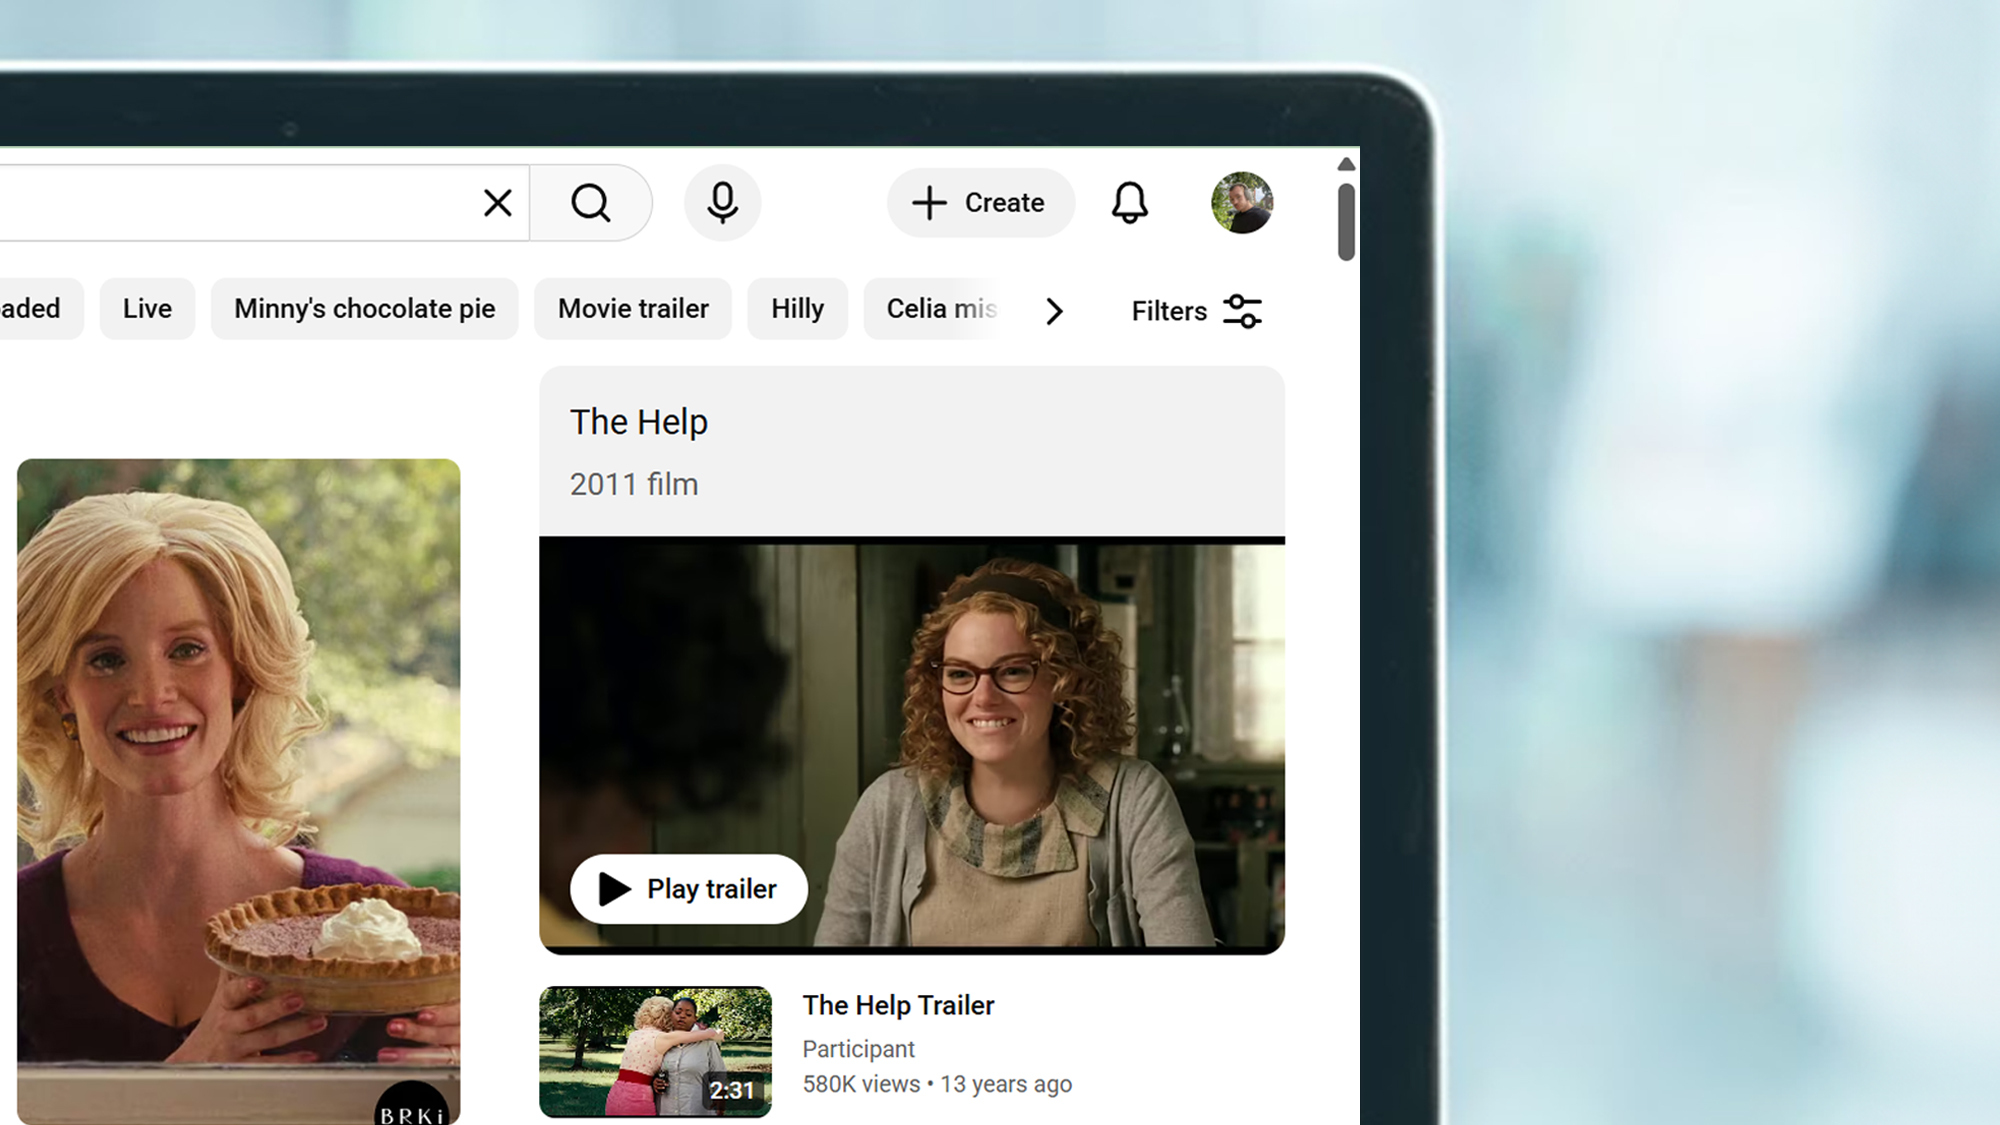The height and width of the screenshot is (1125, 2000).
Task: Expand more filter chips with right chevron
Action: point(1055,311)
